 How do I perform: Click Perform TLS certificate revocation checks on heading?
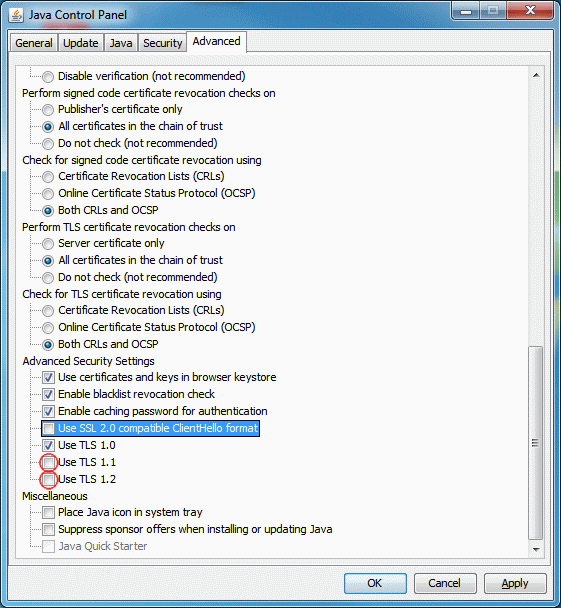(x=129, y=227)
